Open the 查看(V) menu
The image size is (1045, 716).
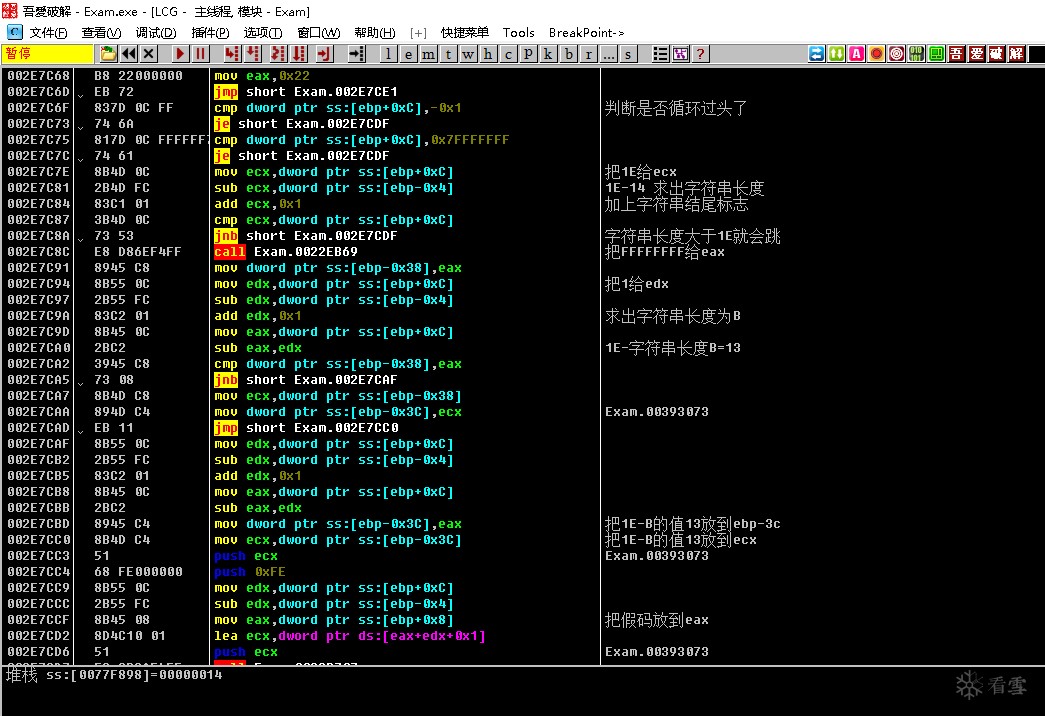[x=101, y=33]
